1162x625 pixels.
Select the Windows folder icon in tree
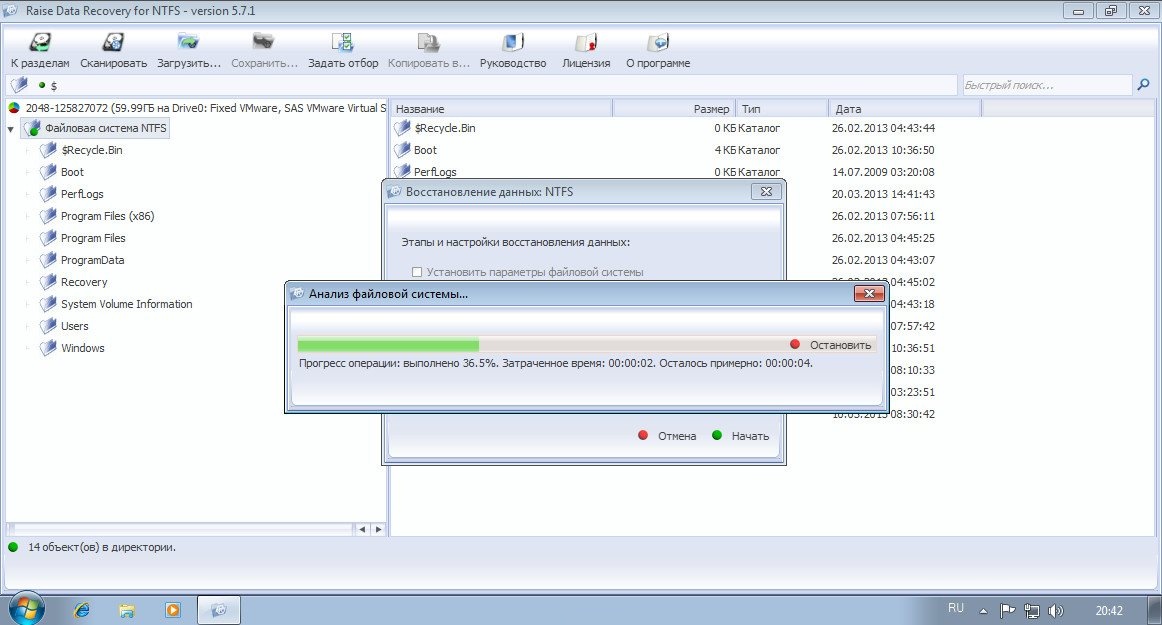[48, 348]
